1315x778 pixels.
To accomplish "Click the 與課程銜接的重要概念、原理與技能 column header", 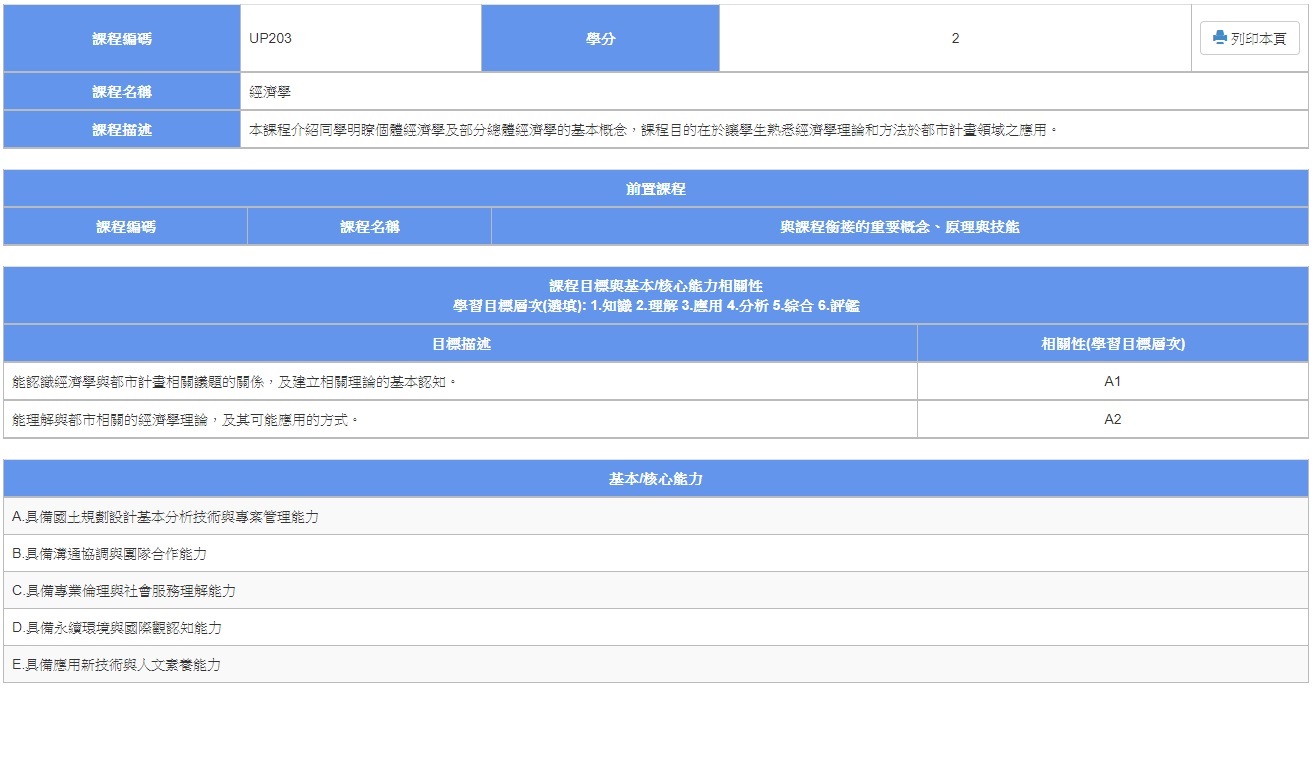I will (899, 227).
